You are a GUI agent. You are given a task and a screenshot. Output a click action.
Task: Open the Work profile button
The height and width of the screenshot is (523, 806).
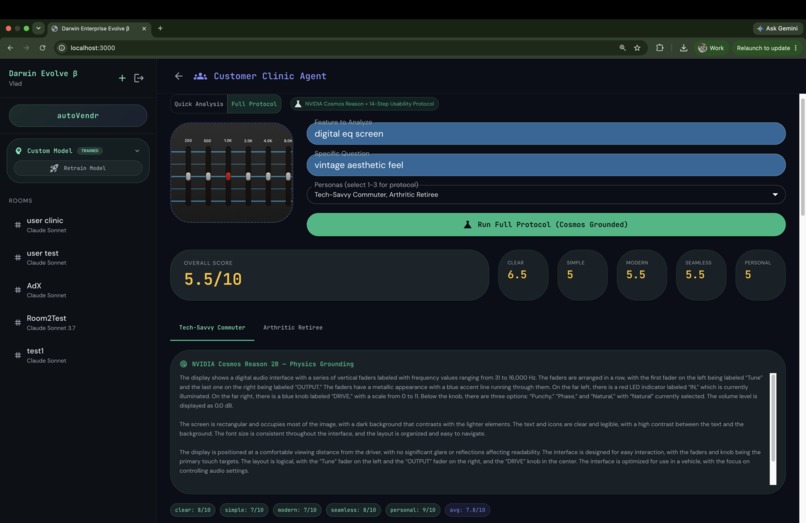(711, 48)
